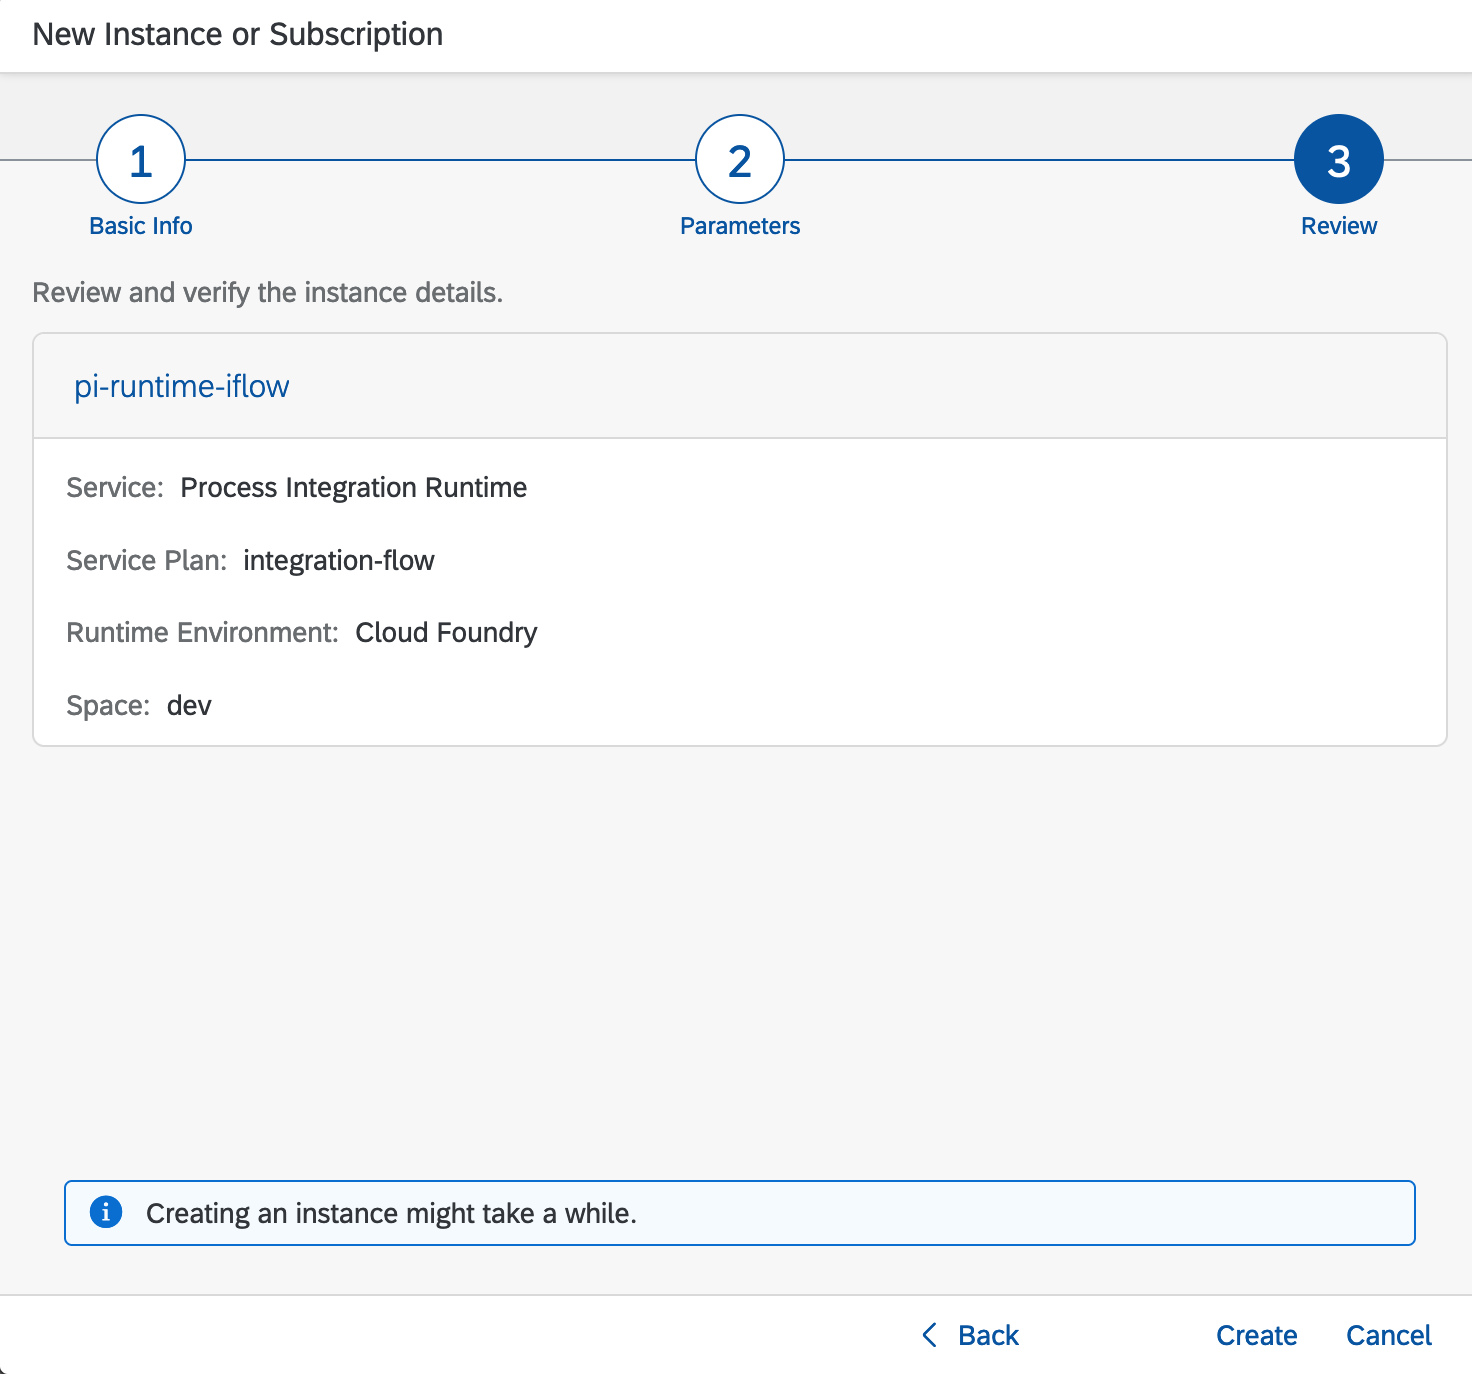Click the "New Instance or Subscription" dialog title

(238, 34)
